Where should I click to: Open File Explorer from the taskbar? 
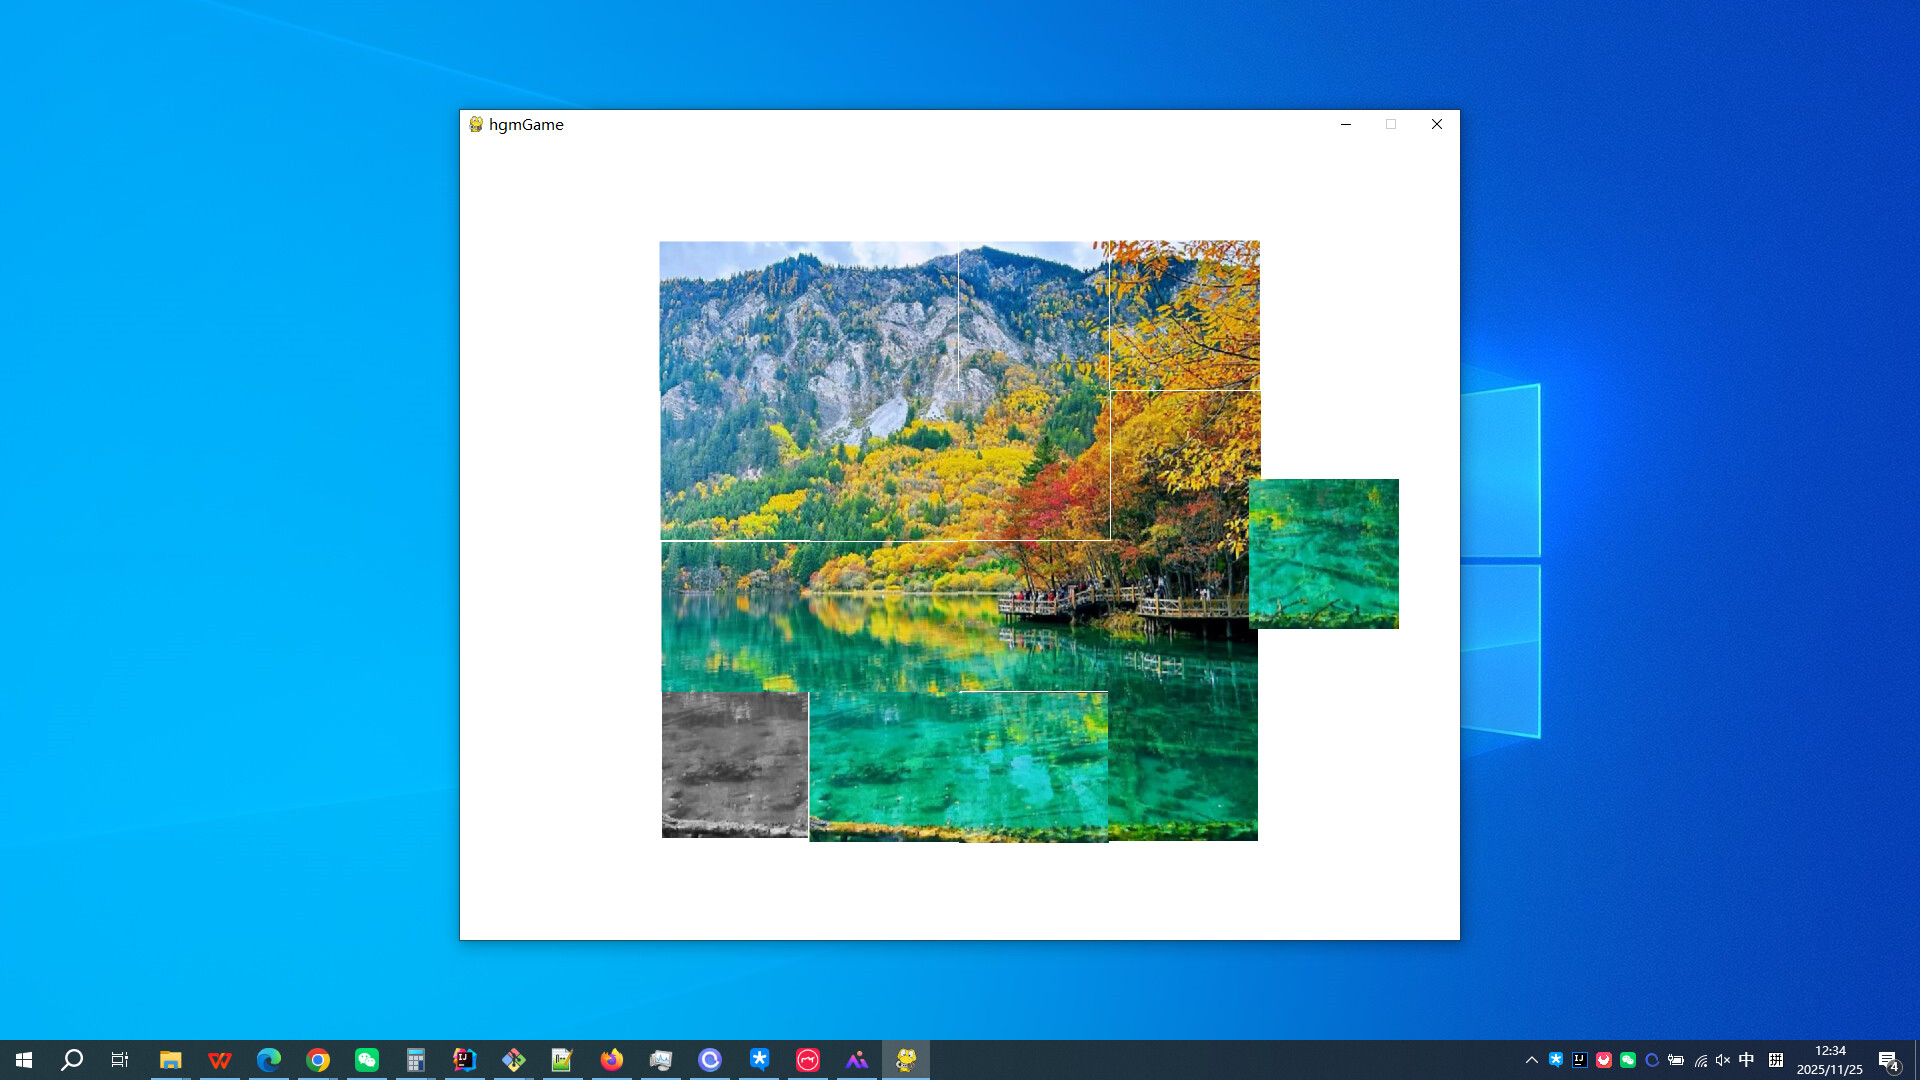coord(171,1059)
